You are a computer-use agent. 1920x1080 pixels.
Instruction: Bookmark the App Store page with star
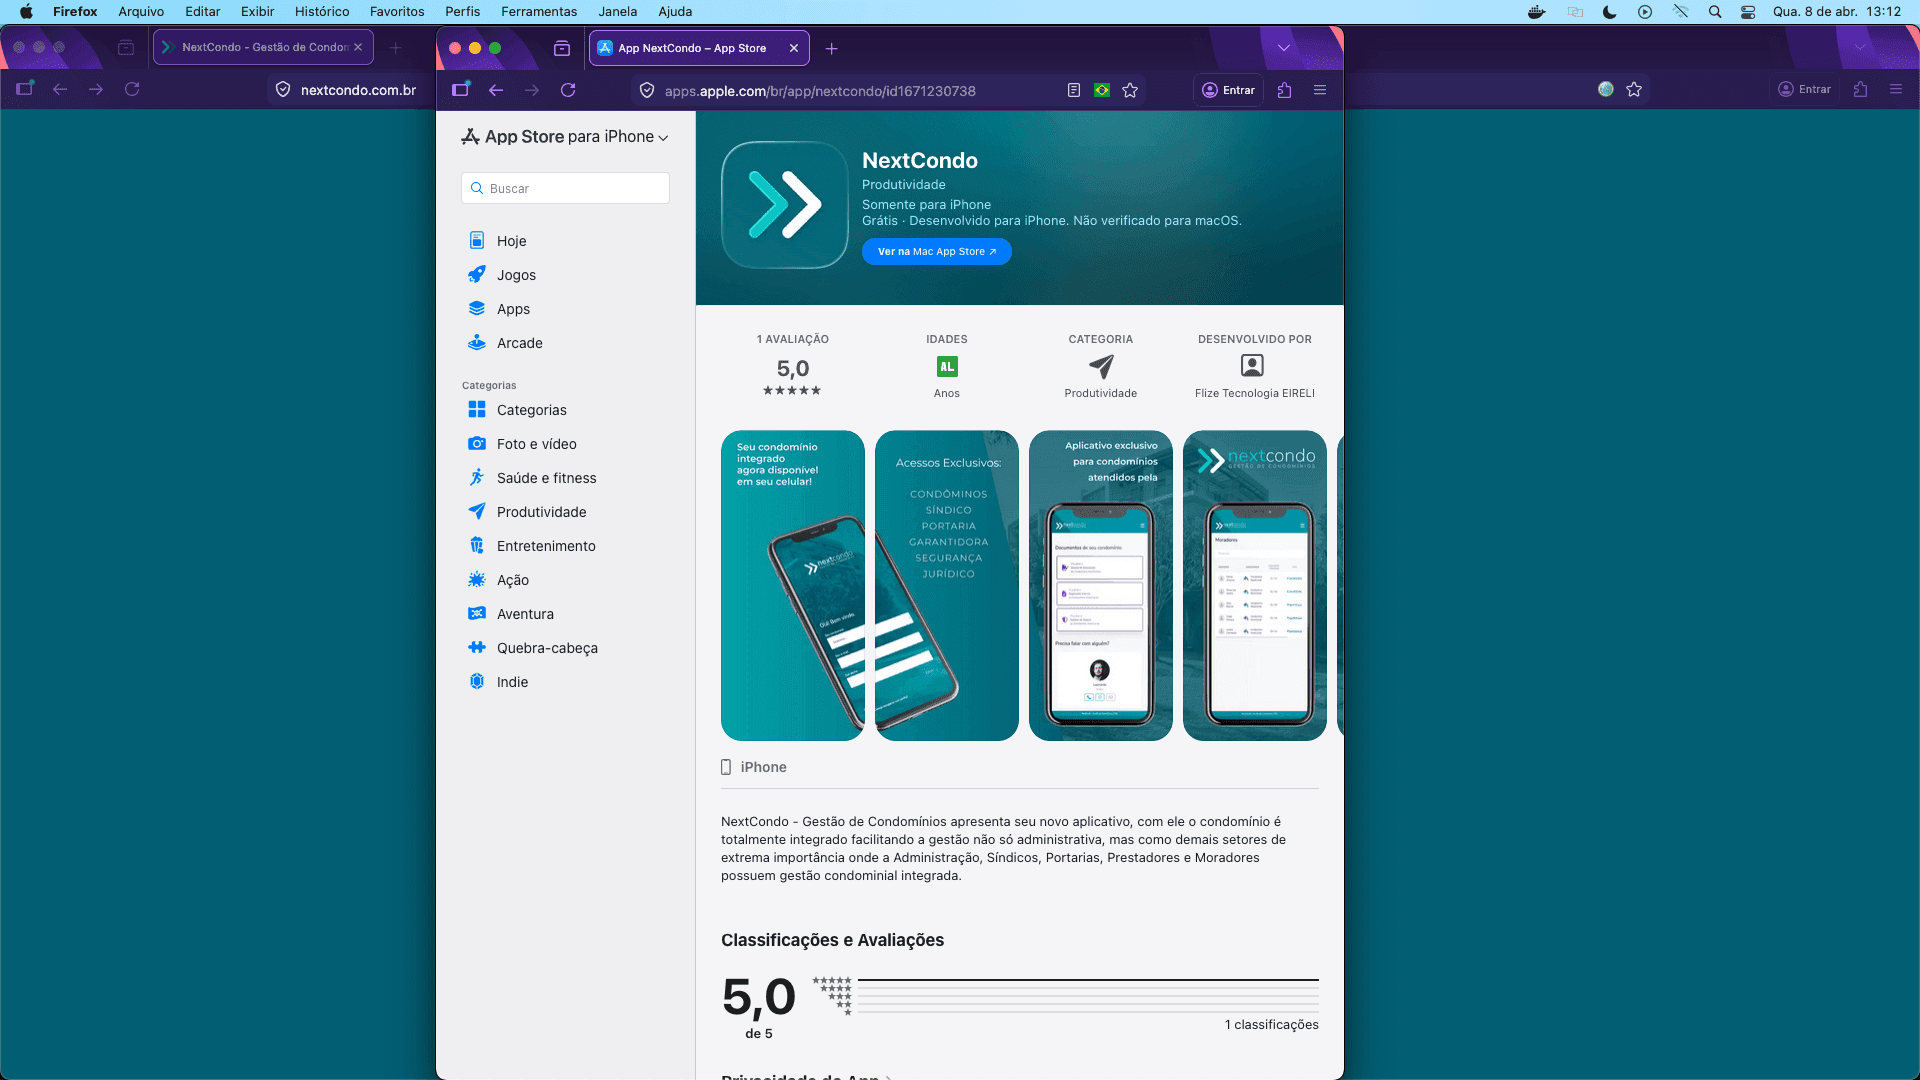[x=1130, y=90]
